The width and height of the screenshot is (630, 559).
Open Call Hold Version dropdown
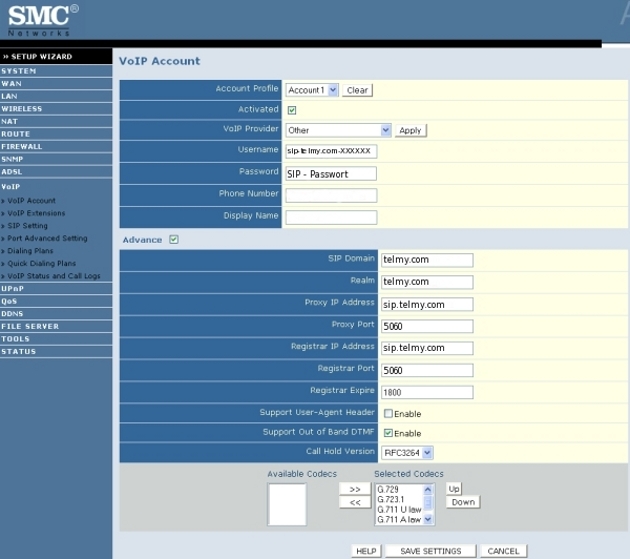click(x=407, y=453)
